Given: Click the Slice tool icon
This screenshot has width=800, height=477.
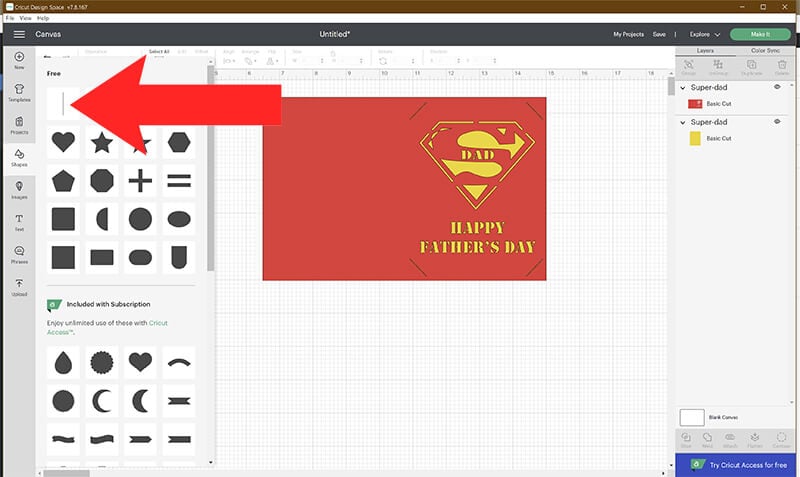Looking at the screenshot, I should [686, 440].
